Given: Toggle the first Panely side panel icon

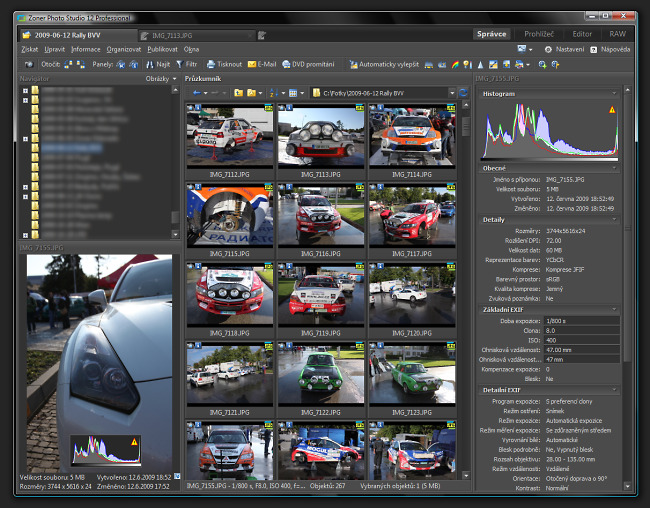Looking at the screenshot, I should [121, 64].
